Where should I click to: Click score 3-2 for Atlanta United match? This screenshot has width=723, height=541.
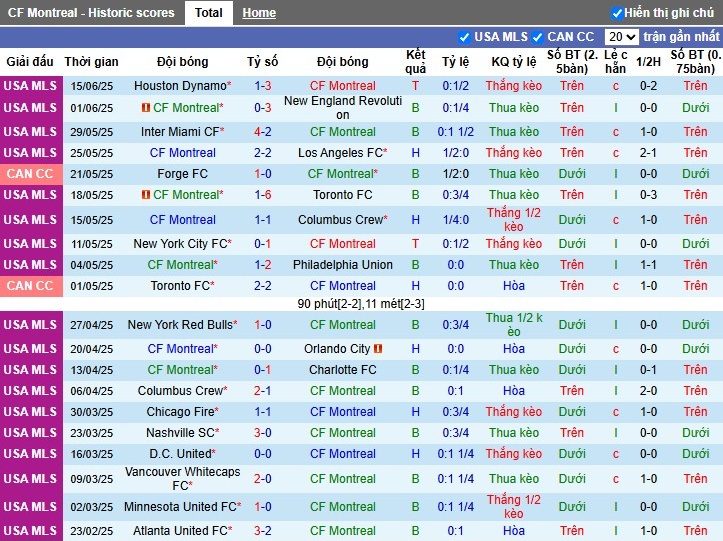(x=263, y=531)
